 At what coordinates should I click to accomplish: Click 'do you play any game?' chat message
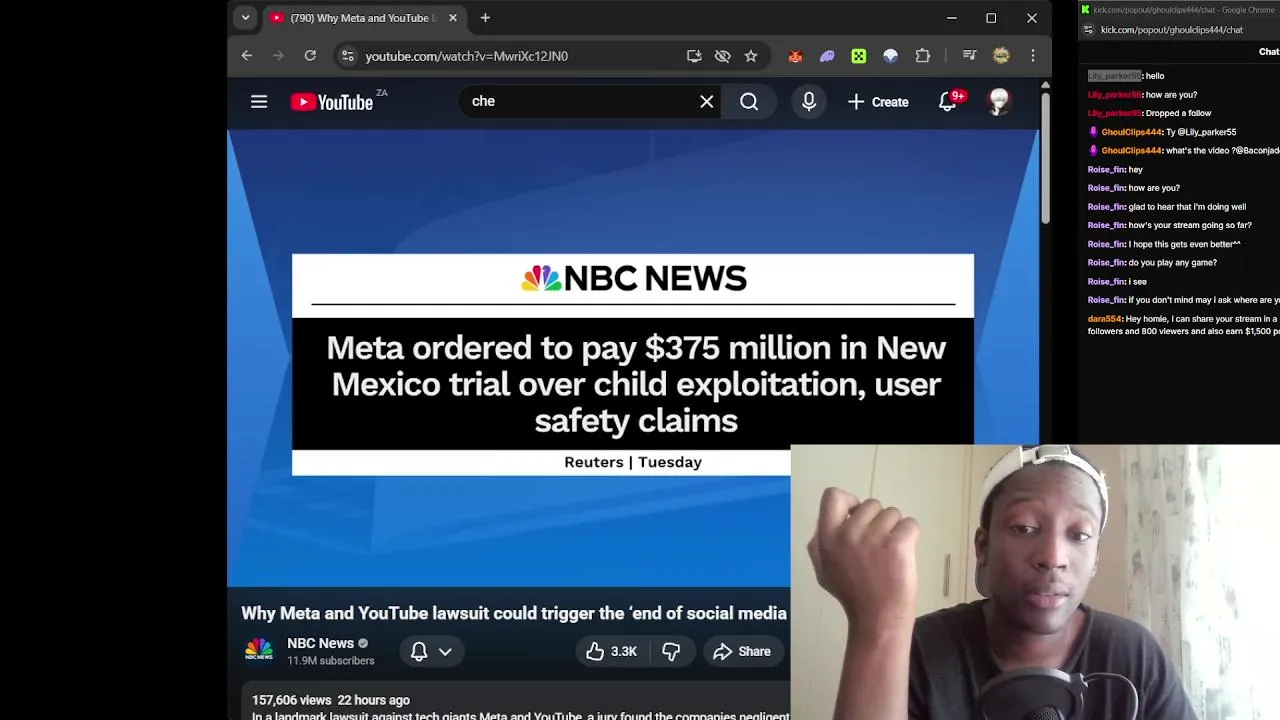pyautogui.click(x=1173, y=263)
